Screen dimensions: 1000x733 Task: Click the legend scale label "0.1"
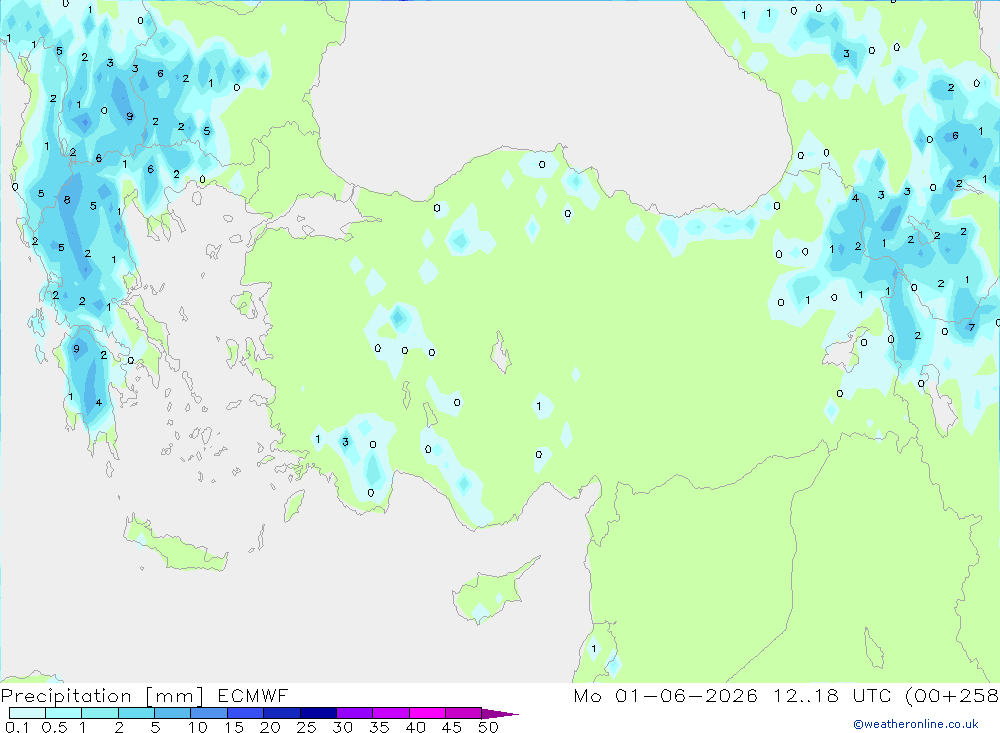pyautogui.click(x=17, y=727)
